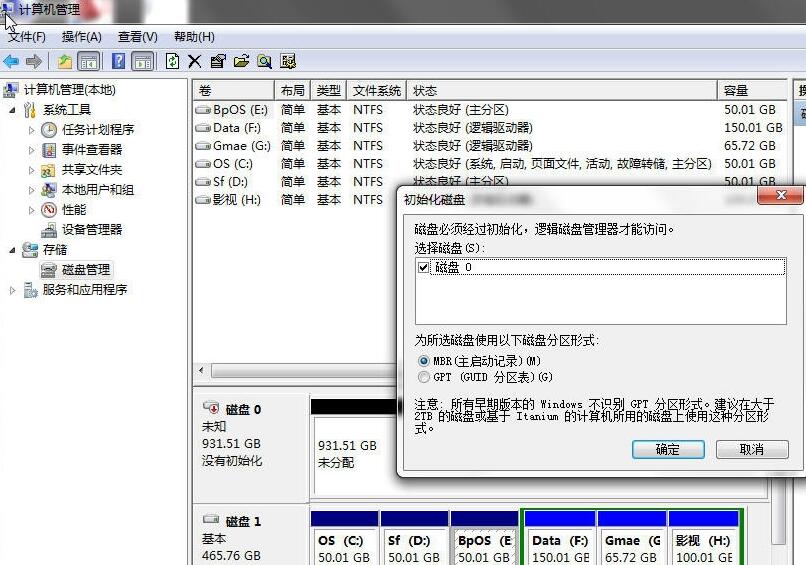
Task: Open the Help toolbar icon
Action: 119,62
